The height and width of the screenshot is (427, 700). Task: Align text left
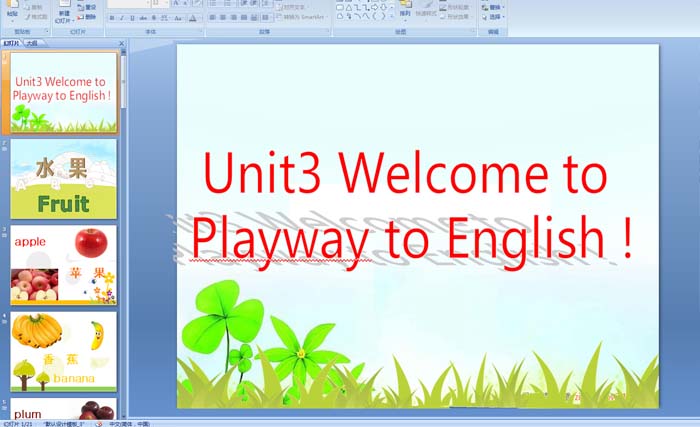212,17
